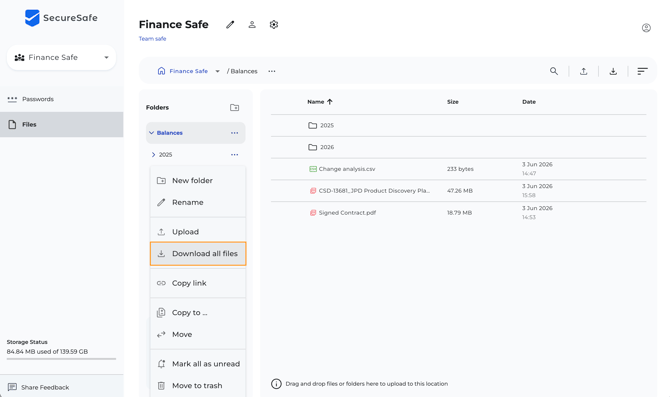Viewport: 670px width, 397px height.
Task: Create new folder via Folders panel icon
Action: tap(235, 107)
